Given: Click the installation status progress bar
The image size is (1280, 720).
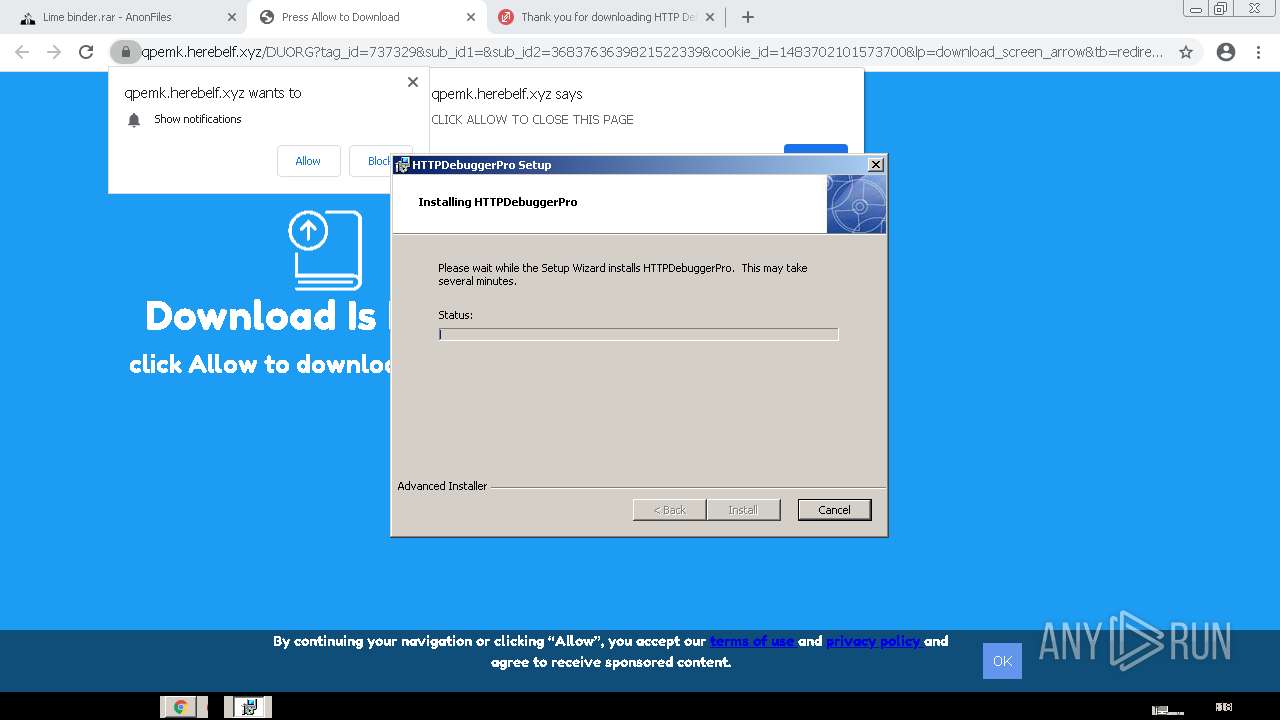Looking at the screenshot, I should pyautogui.click(x=638, y=334).
